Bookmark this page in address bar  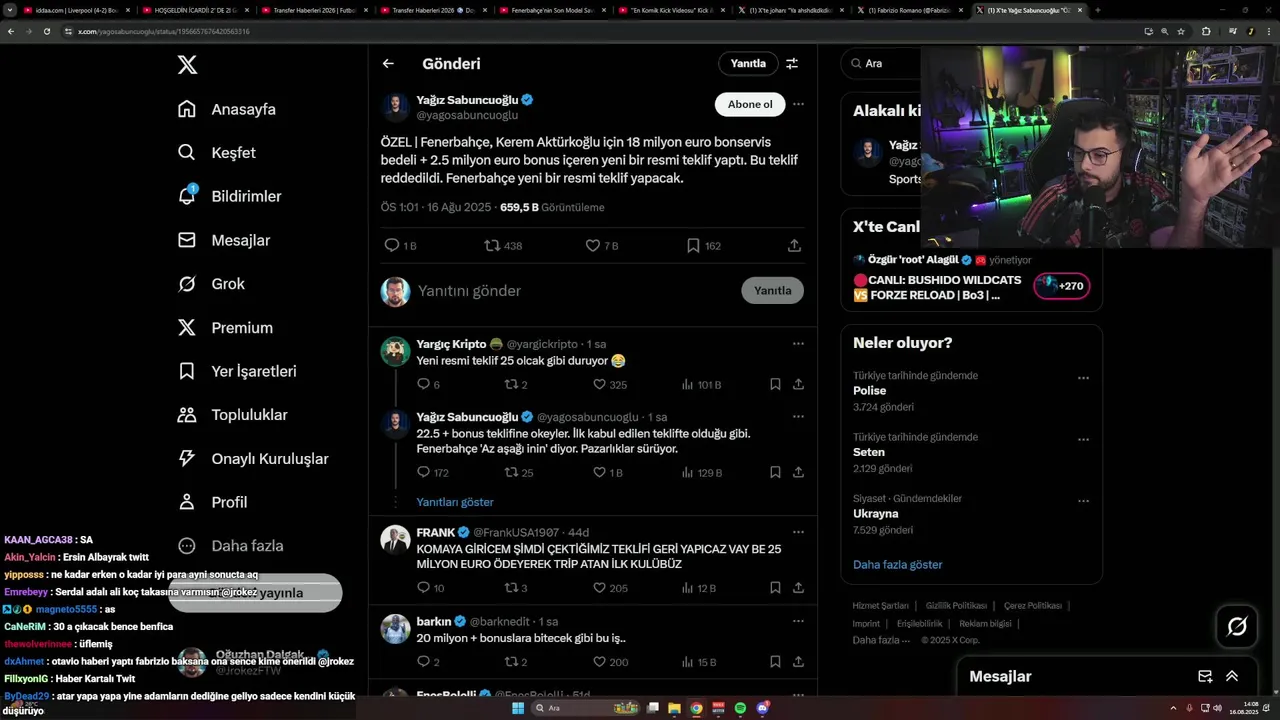[1181, 31]
